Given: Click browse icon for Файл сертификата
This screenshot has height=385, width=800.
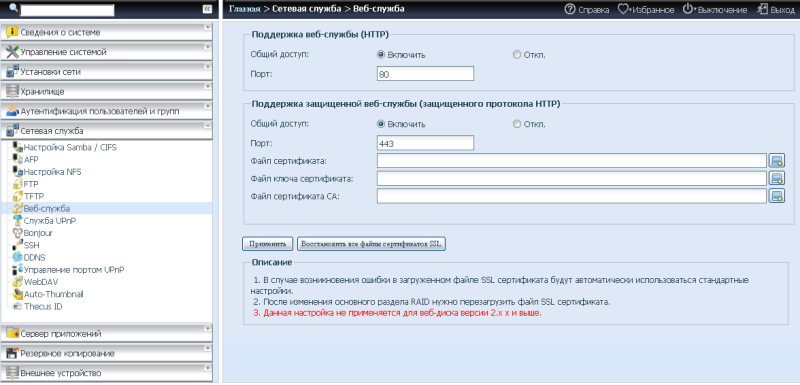Looking at the screenshot, I should (x=777, y=161).
